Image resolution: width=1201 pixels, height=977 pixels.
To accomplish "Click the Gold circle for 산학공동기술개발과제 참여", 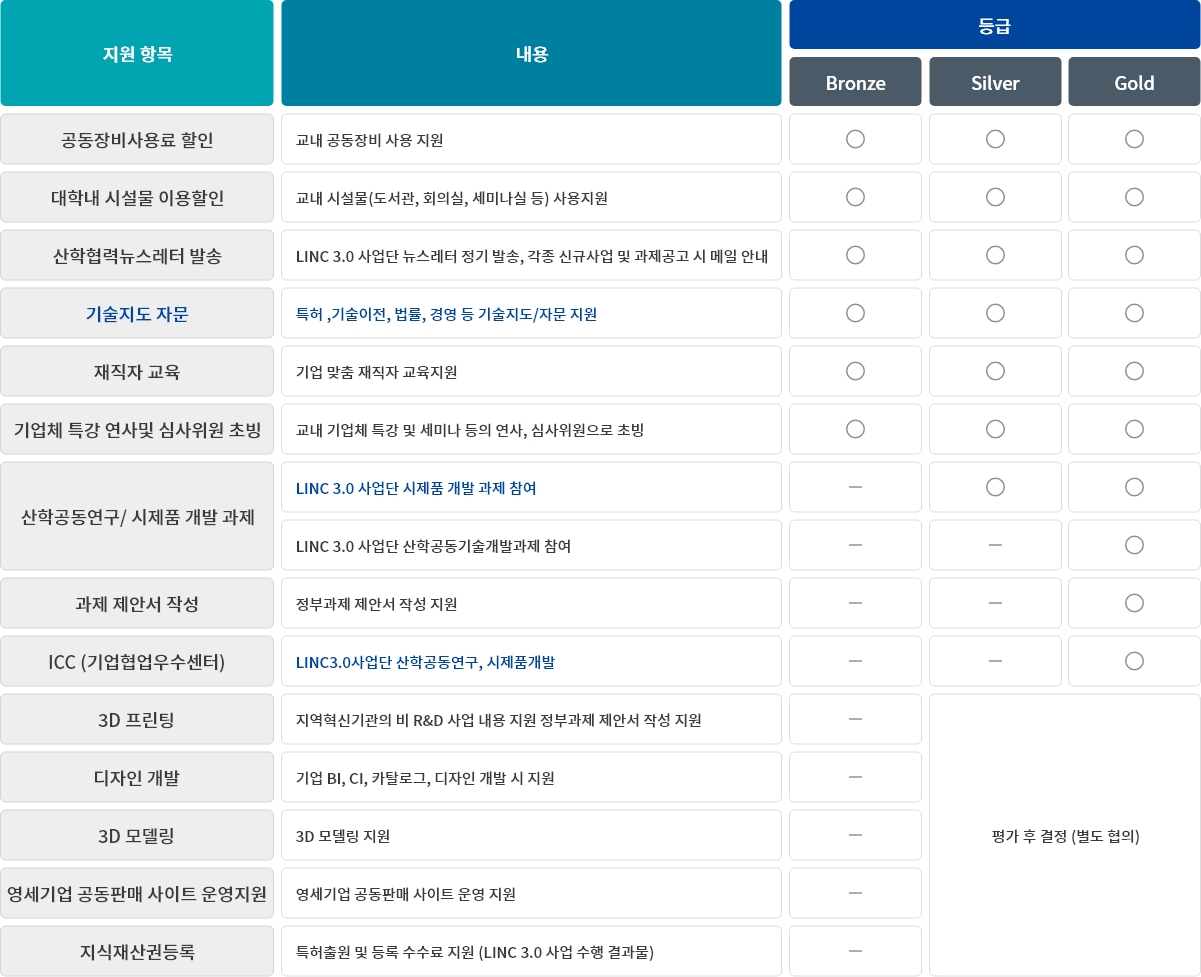I will pyautogui.click(x=1134, y=545).
